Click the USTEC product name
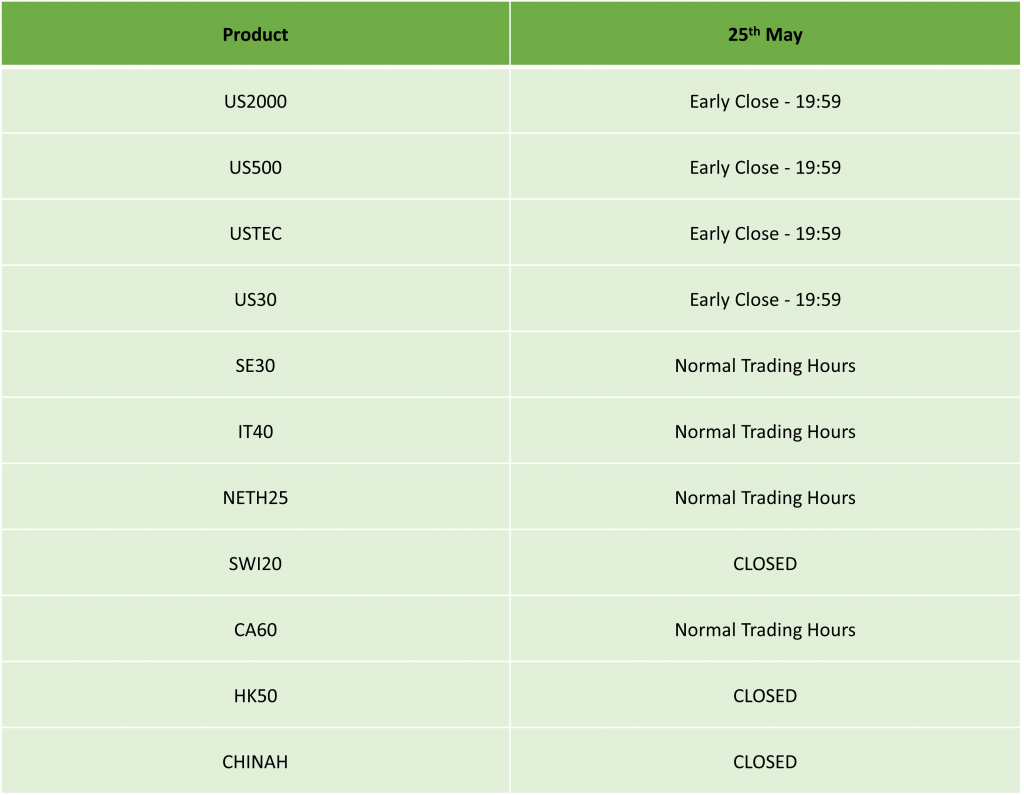Viewport: 1024px width, 795px height. click(255, 233)
